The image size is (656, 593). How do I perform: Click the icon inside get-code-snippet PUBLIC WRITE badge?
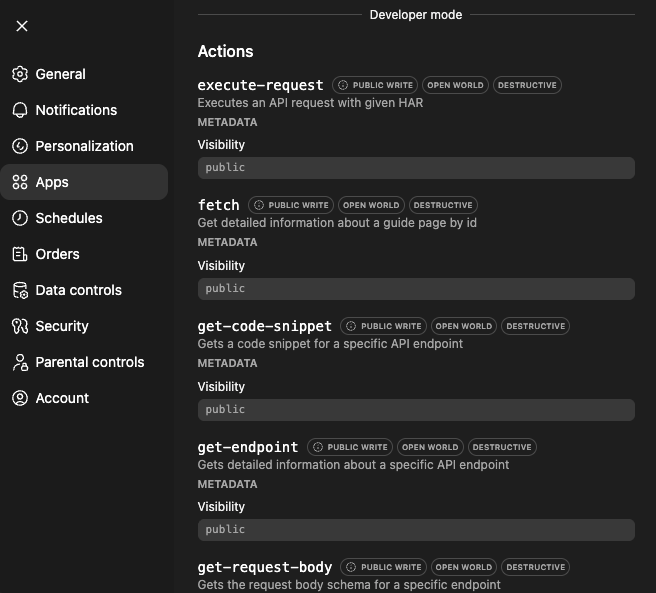351,326
